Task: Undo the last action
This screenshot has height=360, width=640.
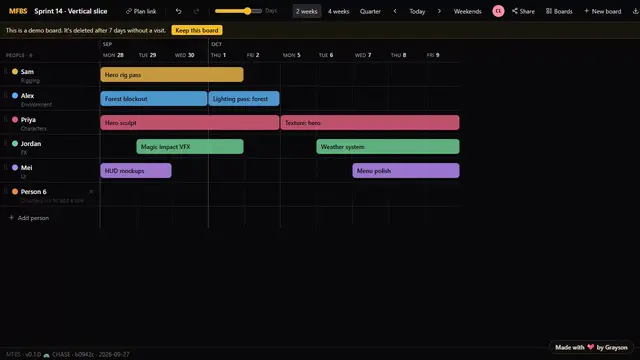Action: click(178, 11)
